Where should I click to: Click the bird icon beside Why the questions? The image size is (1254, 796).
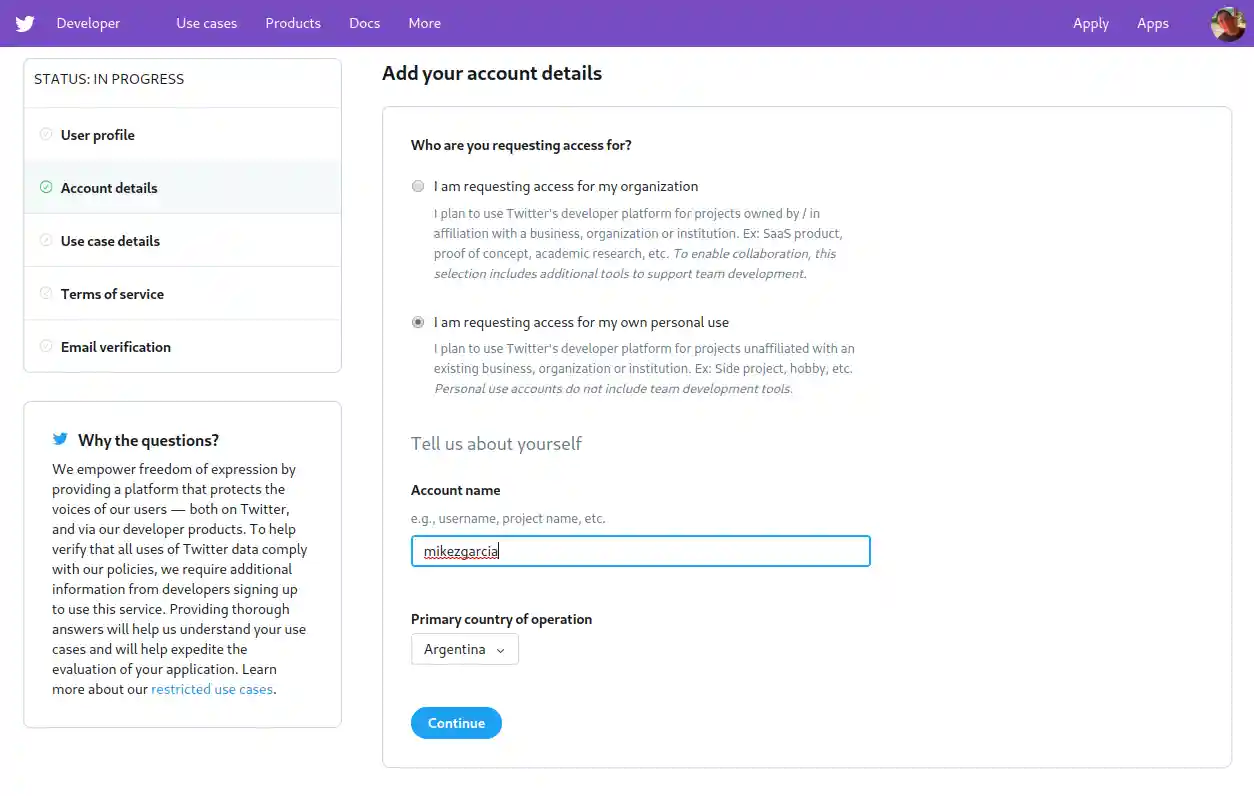[x=60, y=438]
